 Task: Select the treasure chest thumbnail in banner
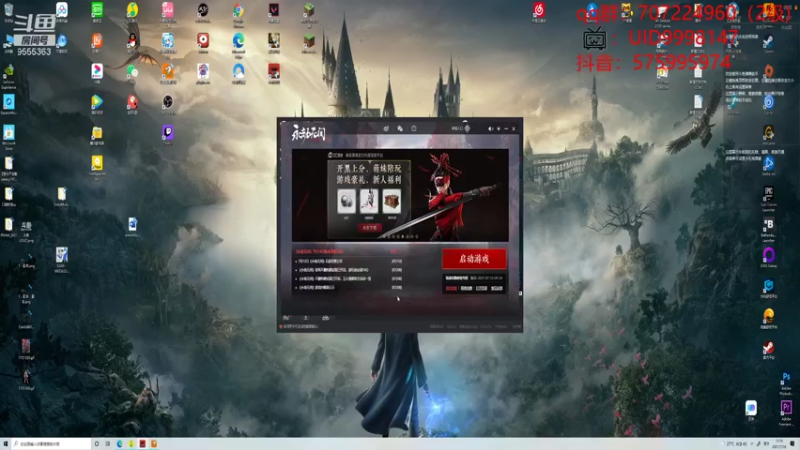(x=392, y=201)
